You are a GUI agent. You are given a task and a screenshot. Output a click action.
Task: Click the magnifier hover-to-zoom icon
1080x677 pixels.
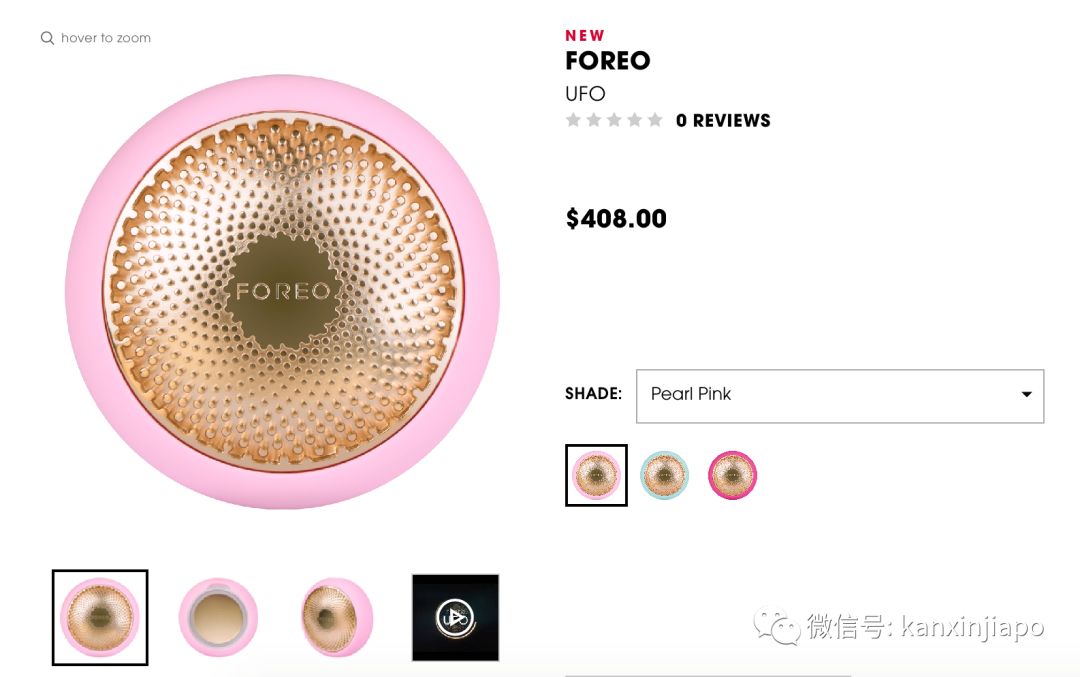47,38
